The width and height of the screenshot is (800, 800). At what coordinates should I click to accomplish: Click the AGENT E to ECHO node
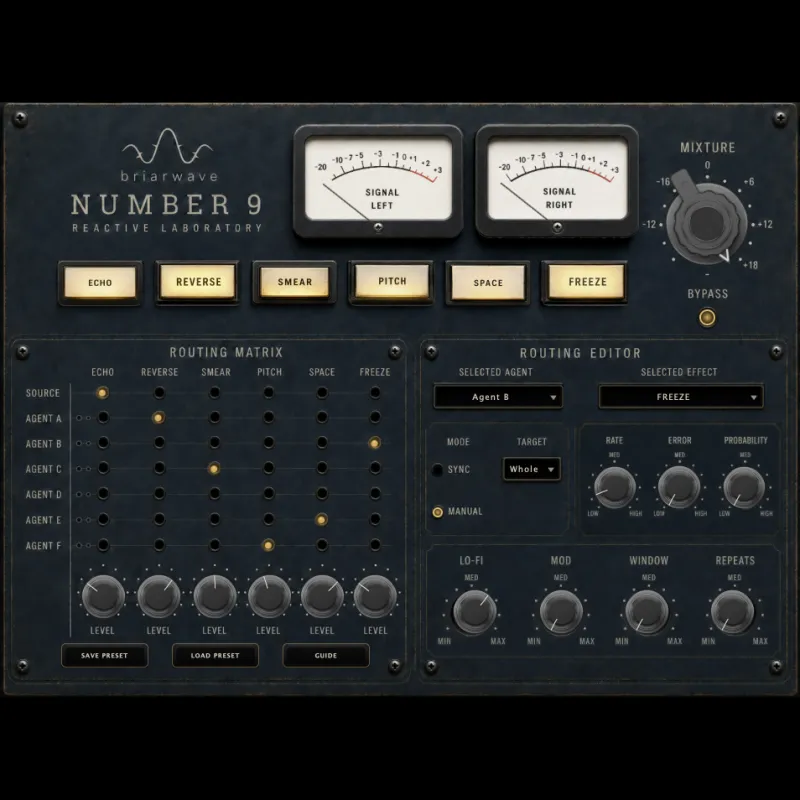point(103,519)
